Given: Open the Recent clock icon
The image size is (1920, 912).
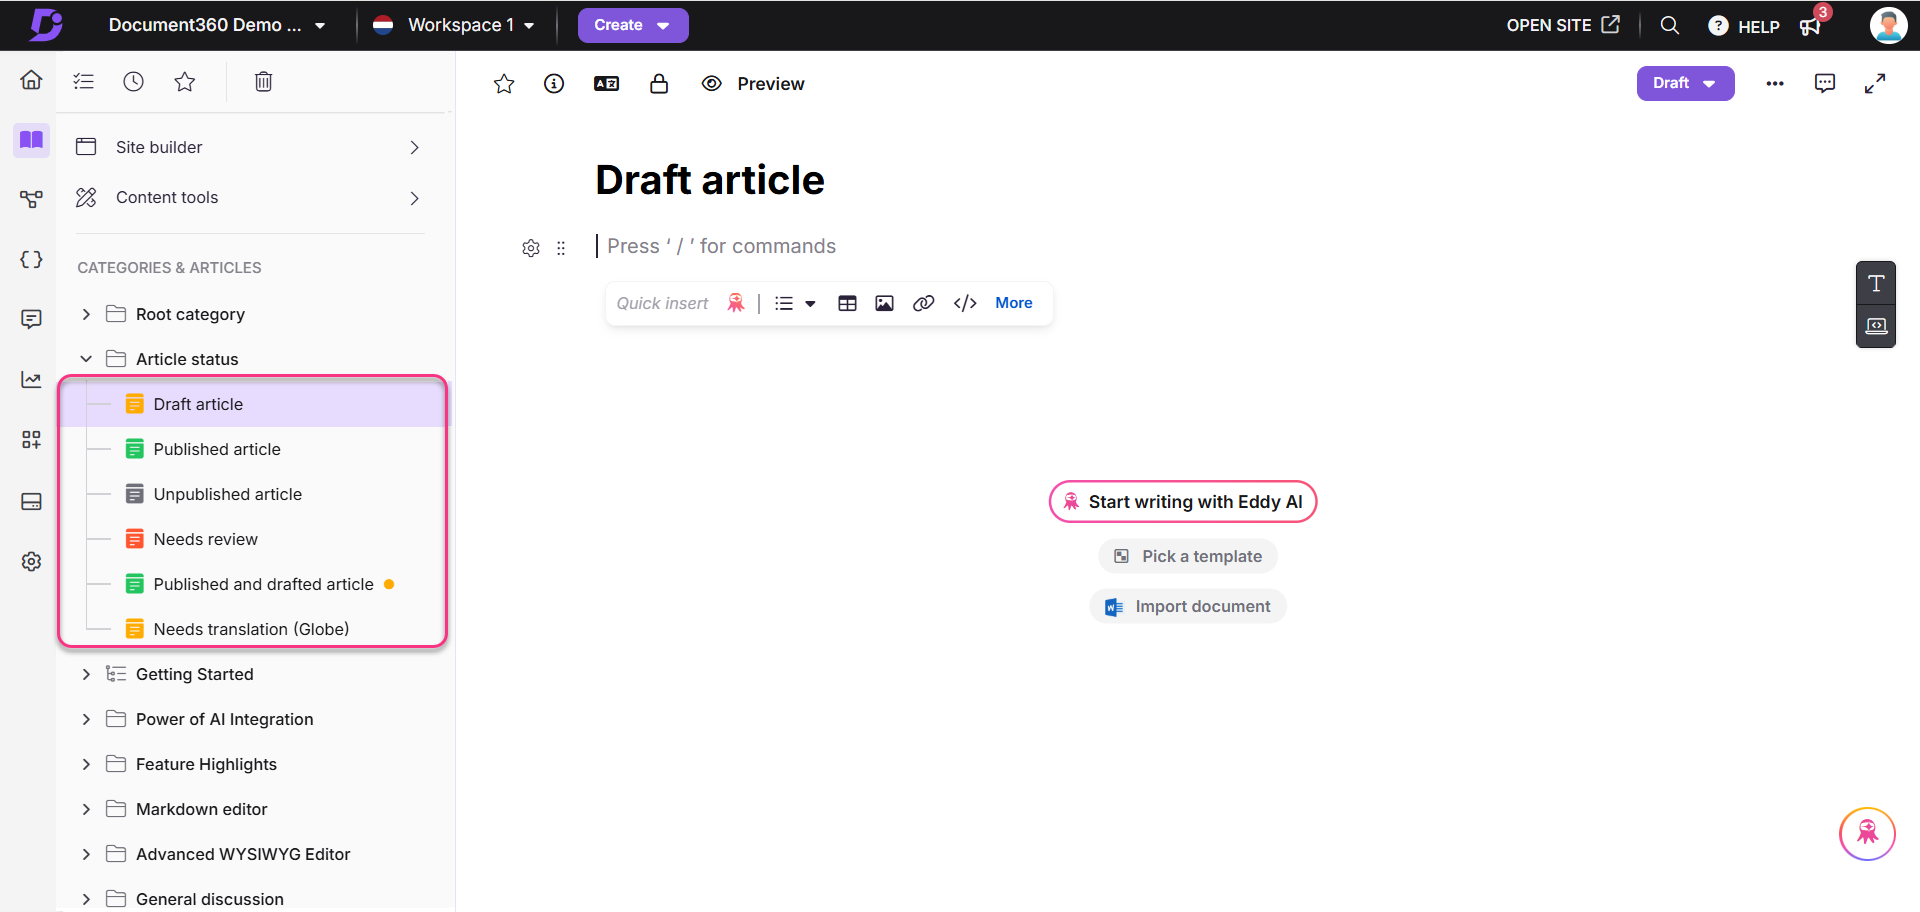Looking at the screenshot, I should [134, 81].
